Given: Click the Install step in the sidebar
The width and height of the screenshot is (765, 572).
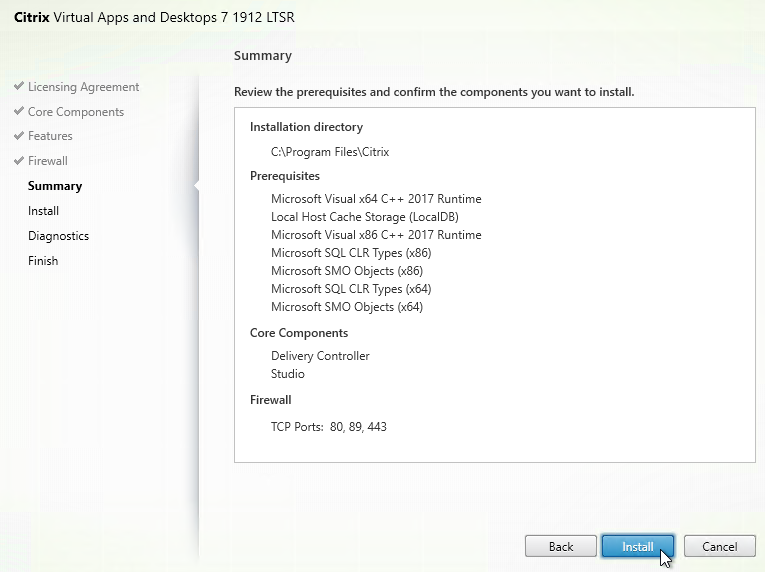Looking at the screenshot, I should 43,211.
